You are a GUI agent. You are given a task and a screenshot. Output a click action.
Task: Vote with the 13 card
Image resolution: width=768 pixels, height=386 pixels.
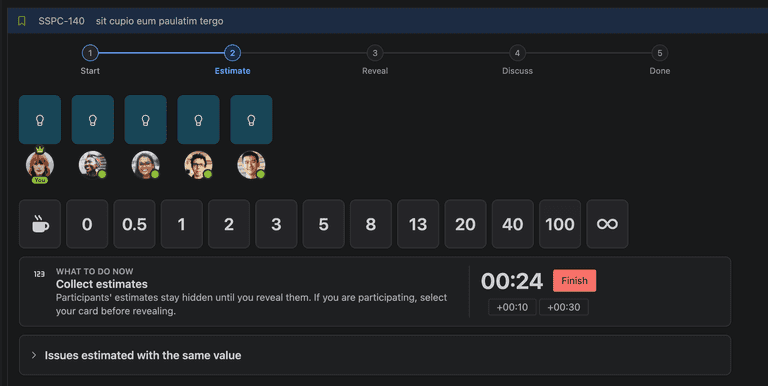point(418,224)
